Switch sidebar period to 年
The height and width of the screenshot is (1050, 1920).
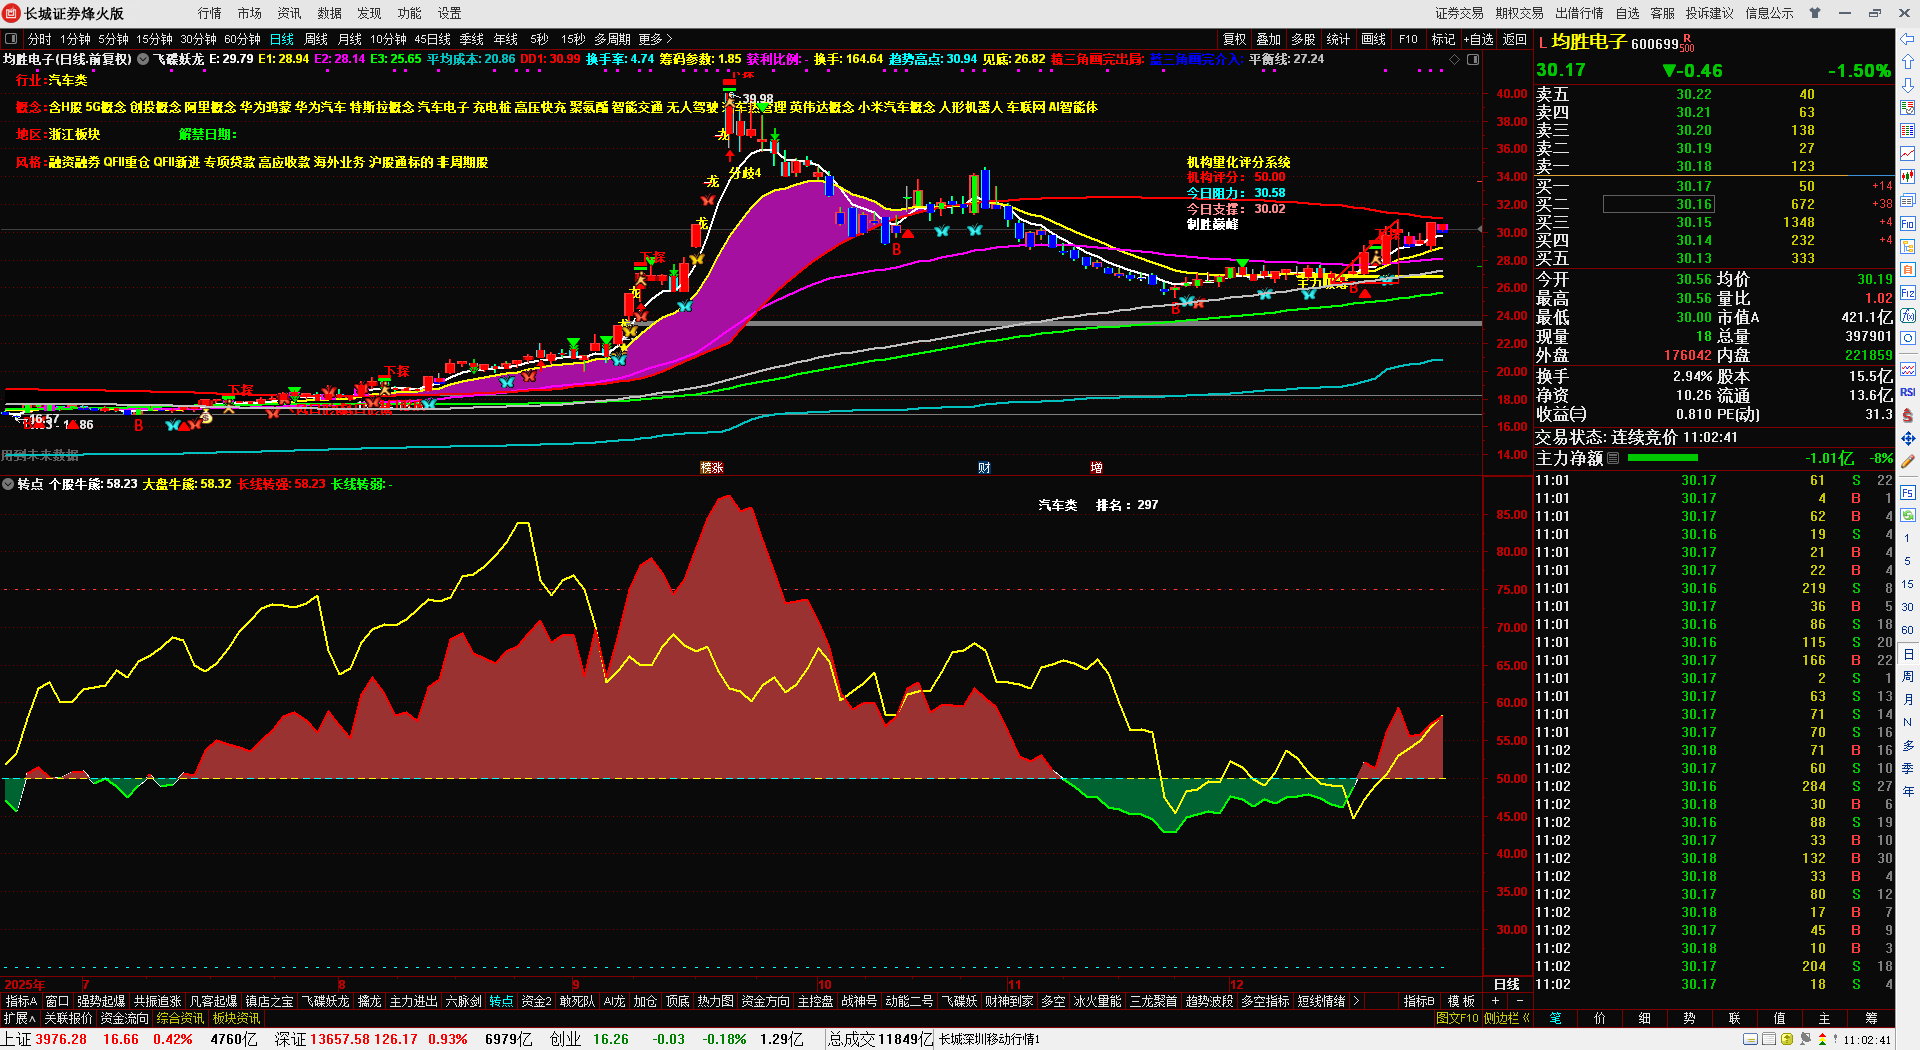(1908, 791)
